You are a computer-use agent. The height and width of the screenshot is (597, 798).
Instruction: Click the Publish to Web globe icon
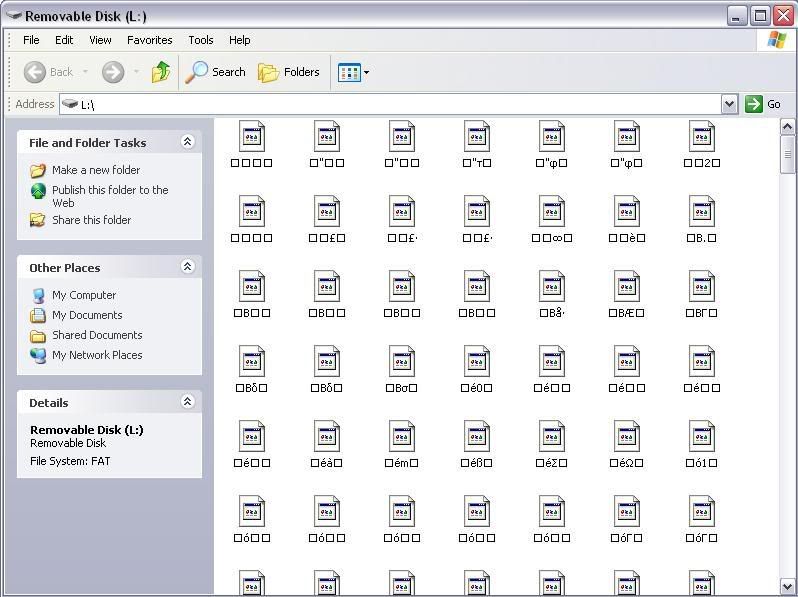coord(38,191)
